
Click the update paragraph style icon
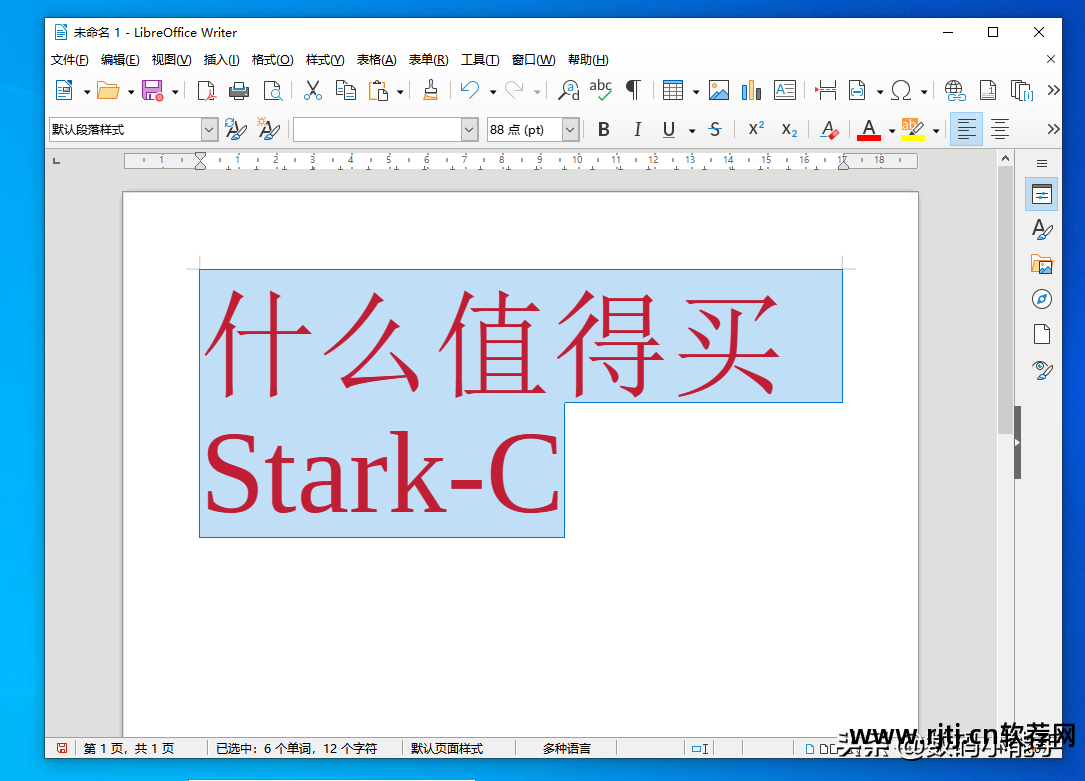click(235, 129)
